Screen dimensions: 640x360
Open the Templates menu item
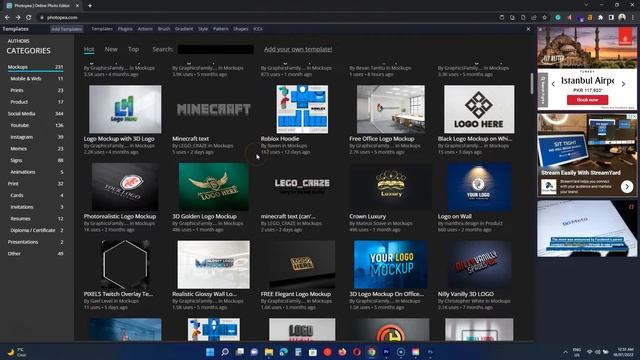102,29
